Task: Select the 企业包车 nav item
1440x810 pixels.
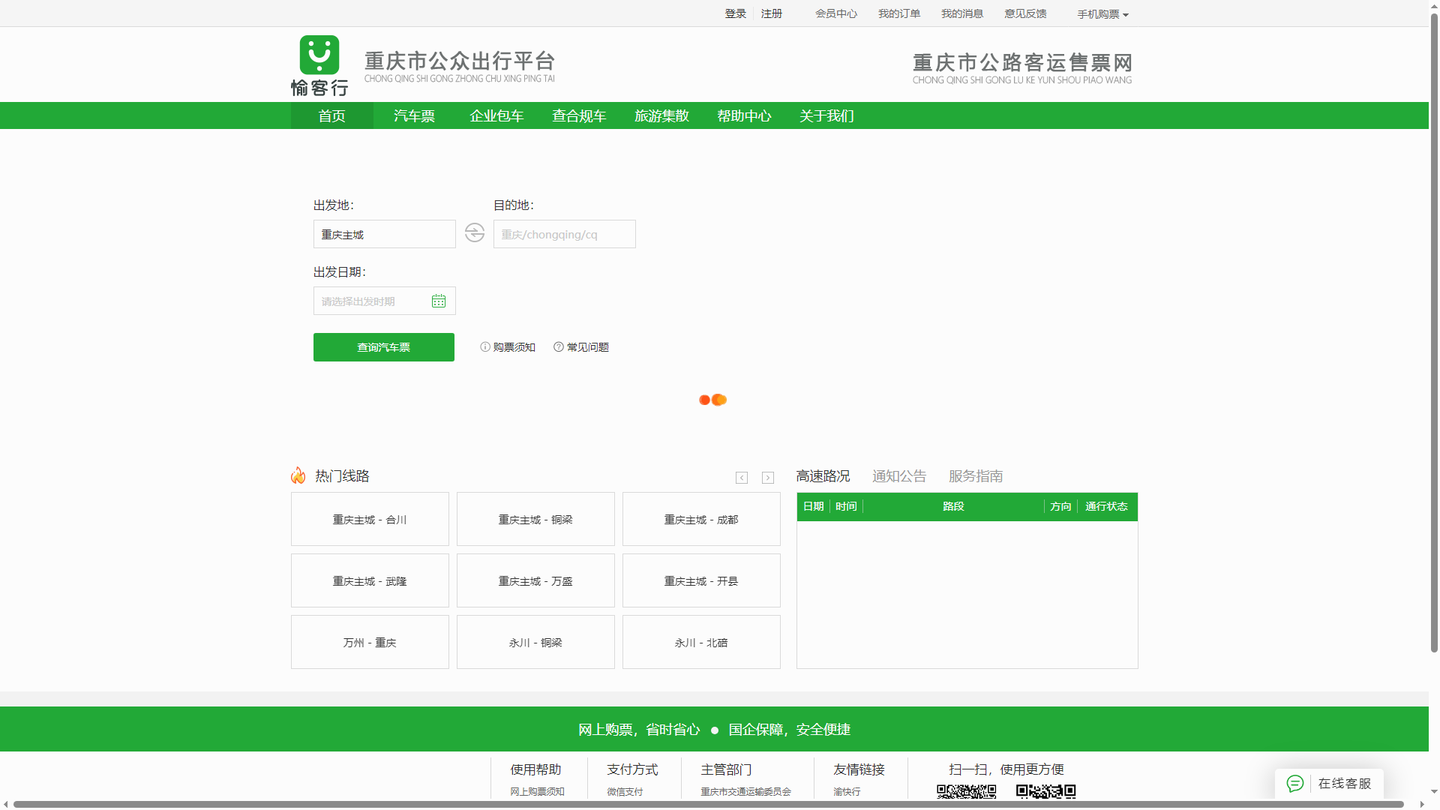Action: tap(497, 116)
